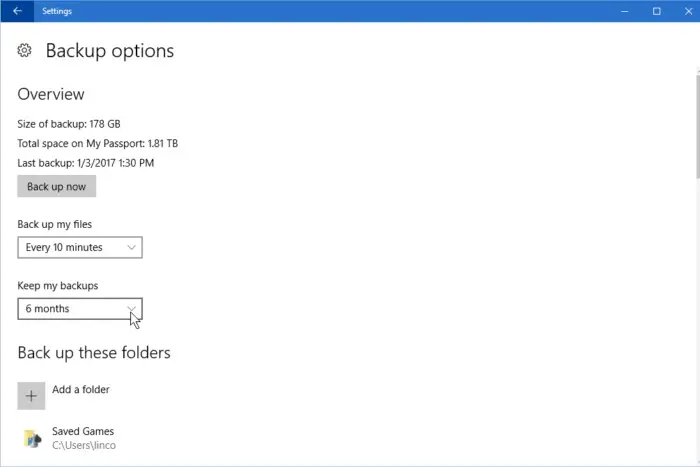The height and width of the screenshot is (467, 700).
Task: Open the Every 10 minutes dropdown
Action: pos(80,247)
